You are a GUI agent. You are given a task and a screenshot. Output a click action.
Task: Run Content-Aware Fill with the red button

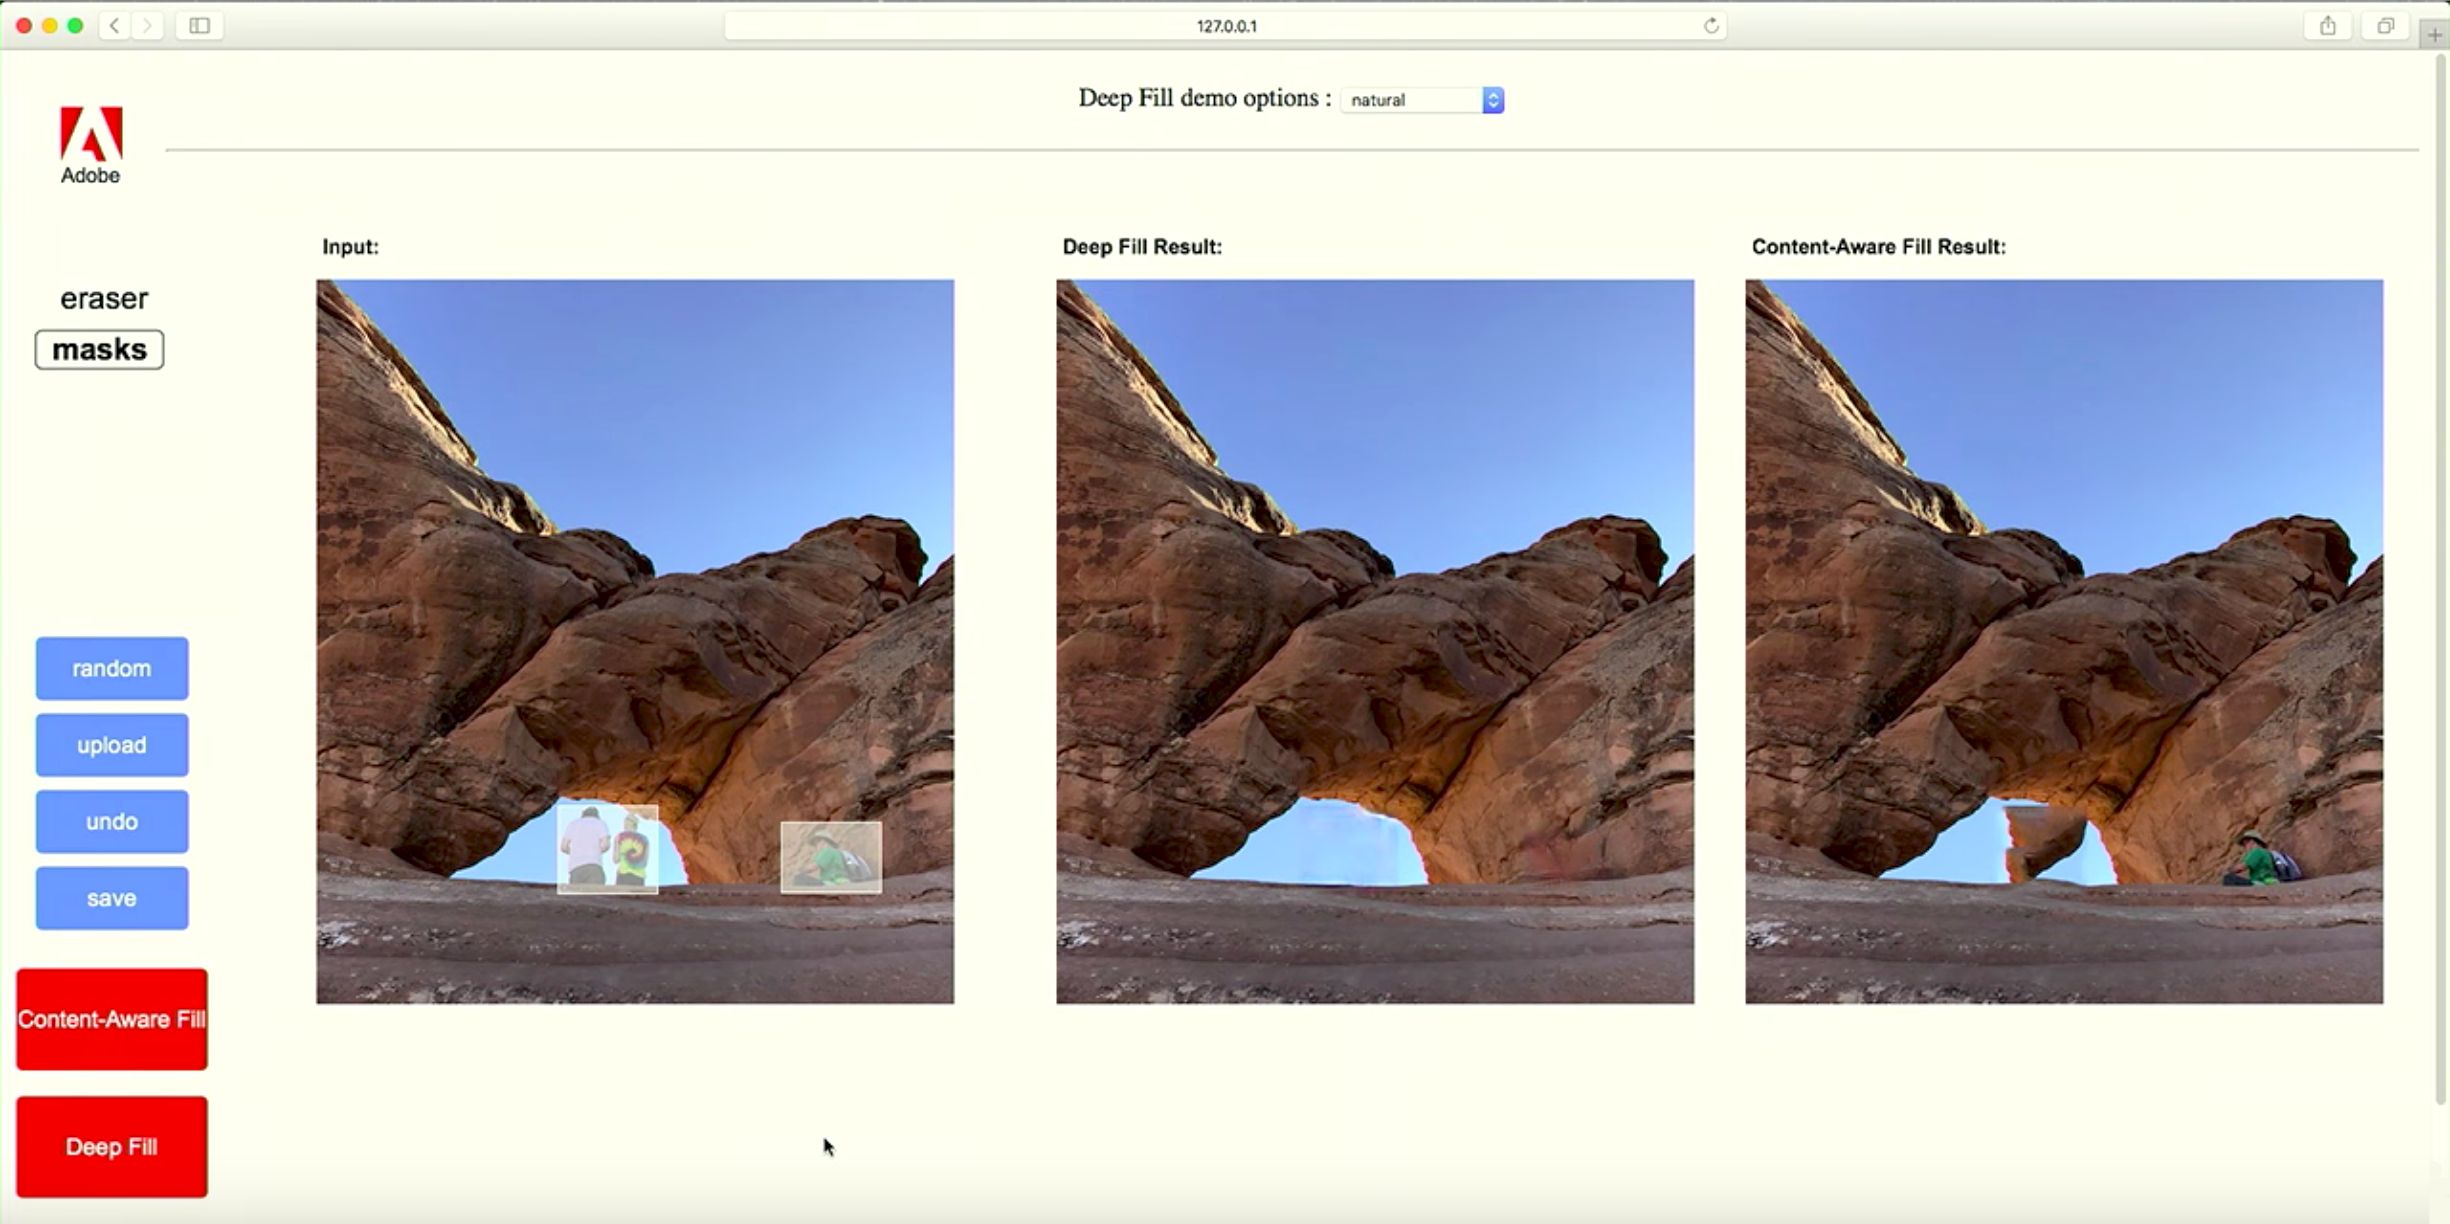coord(112,1019)
